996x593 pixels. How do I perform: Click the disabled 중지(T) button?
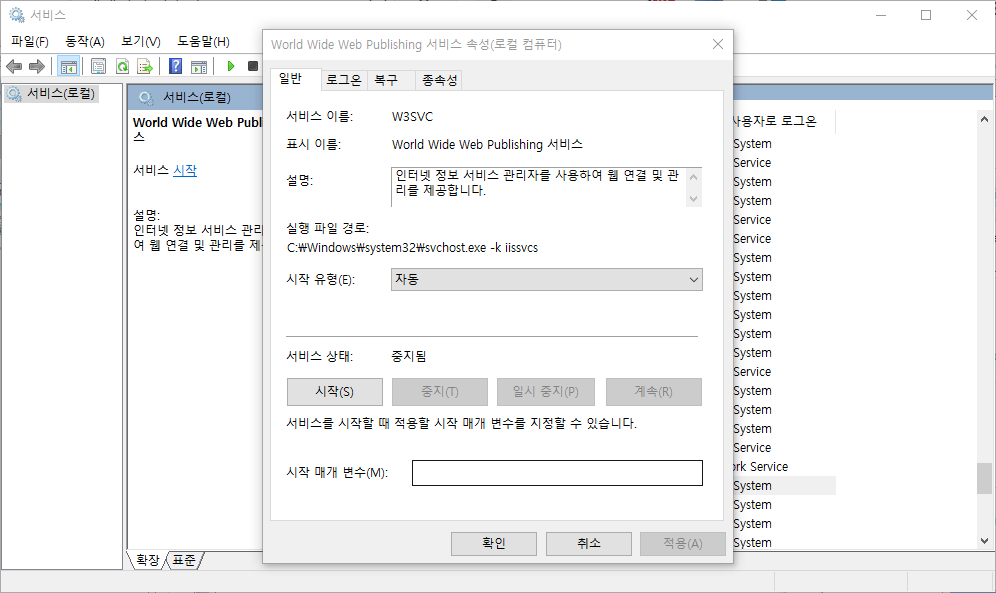coord(440,392)
